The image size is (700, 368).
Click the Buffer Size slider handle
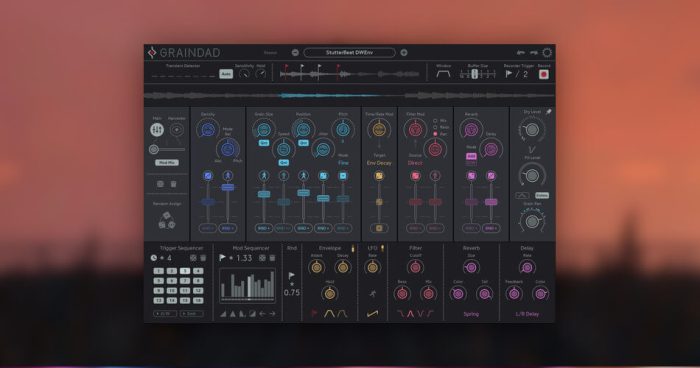click(x=475, y=74)
